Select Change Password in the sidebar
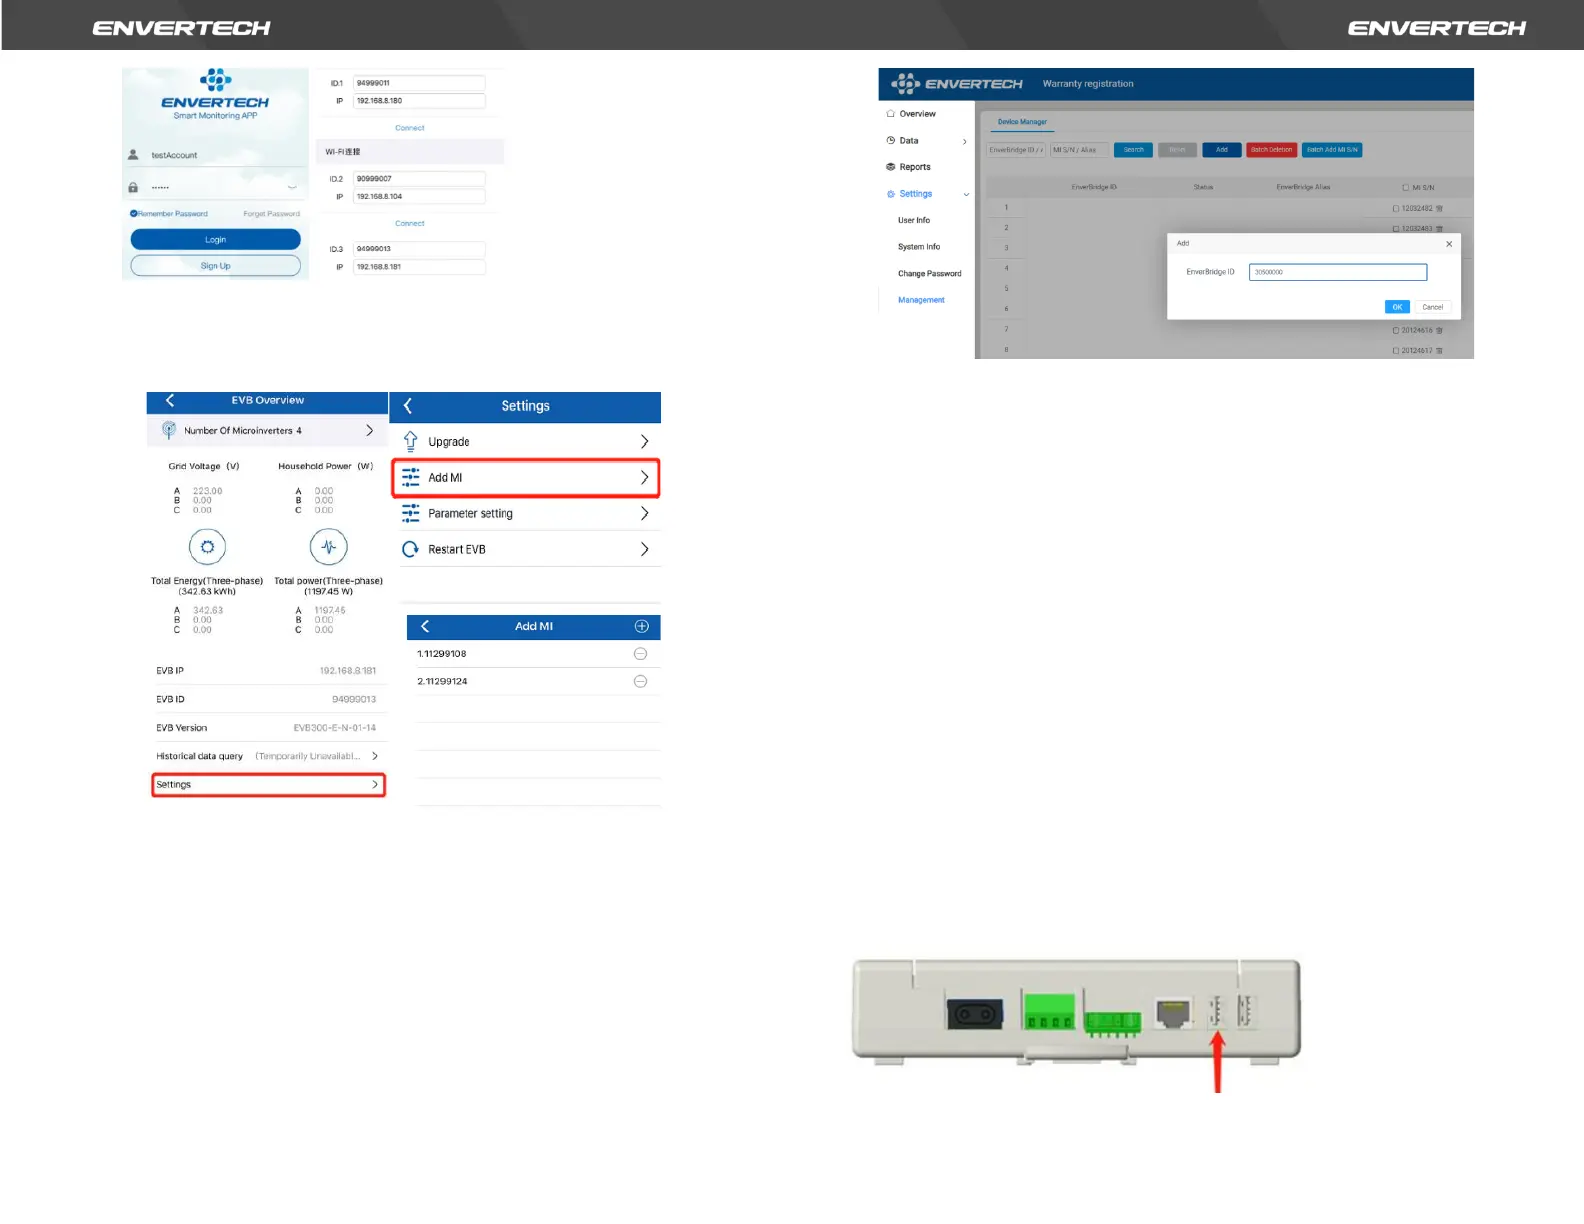Image resolution: width=1584 pixels, height=1224 pixels. tap(930, 273)
